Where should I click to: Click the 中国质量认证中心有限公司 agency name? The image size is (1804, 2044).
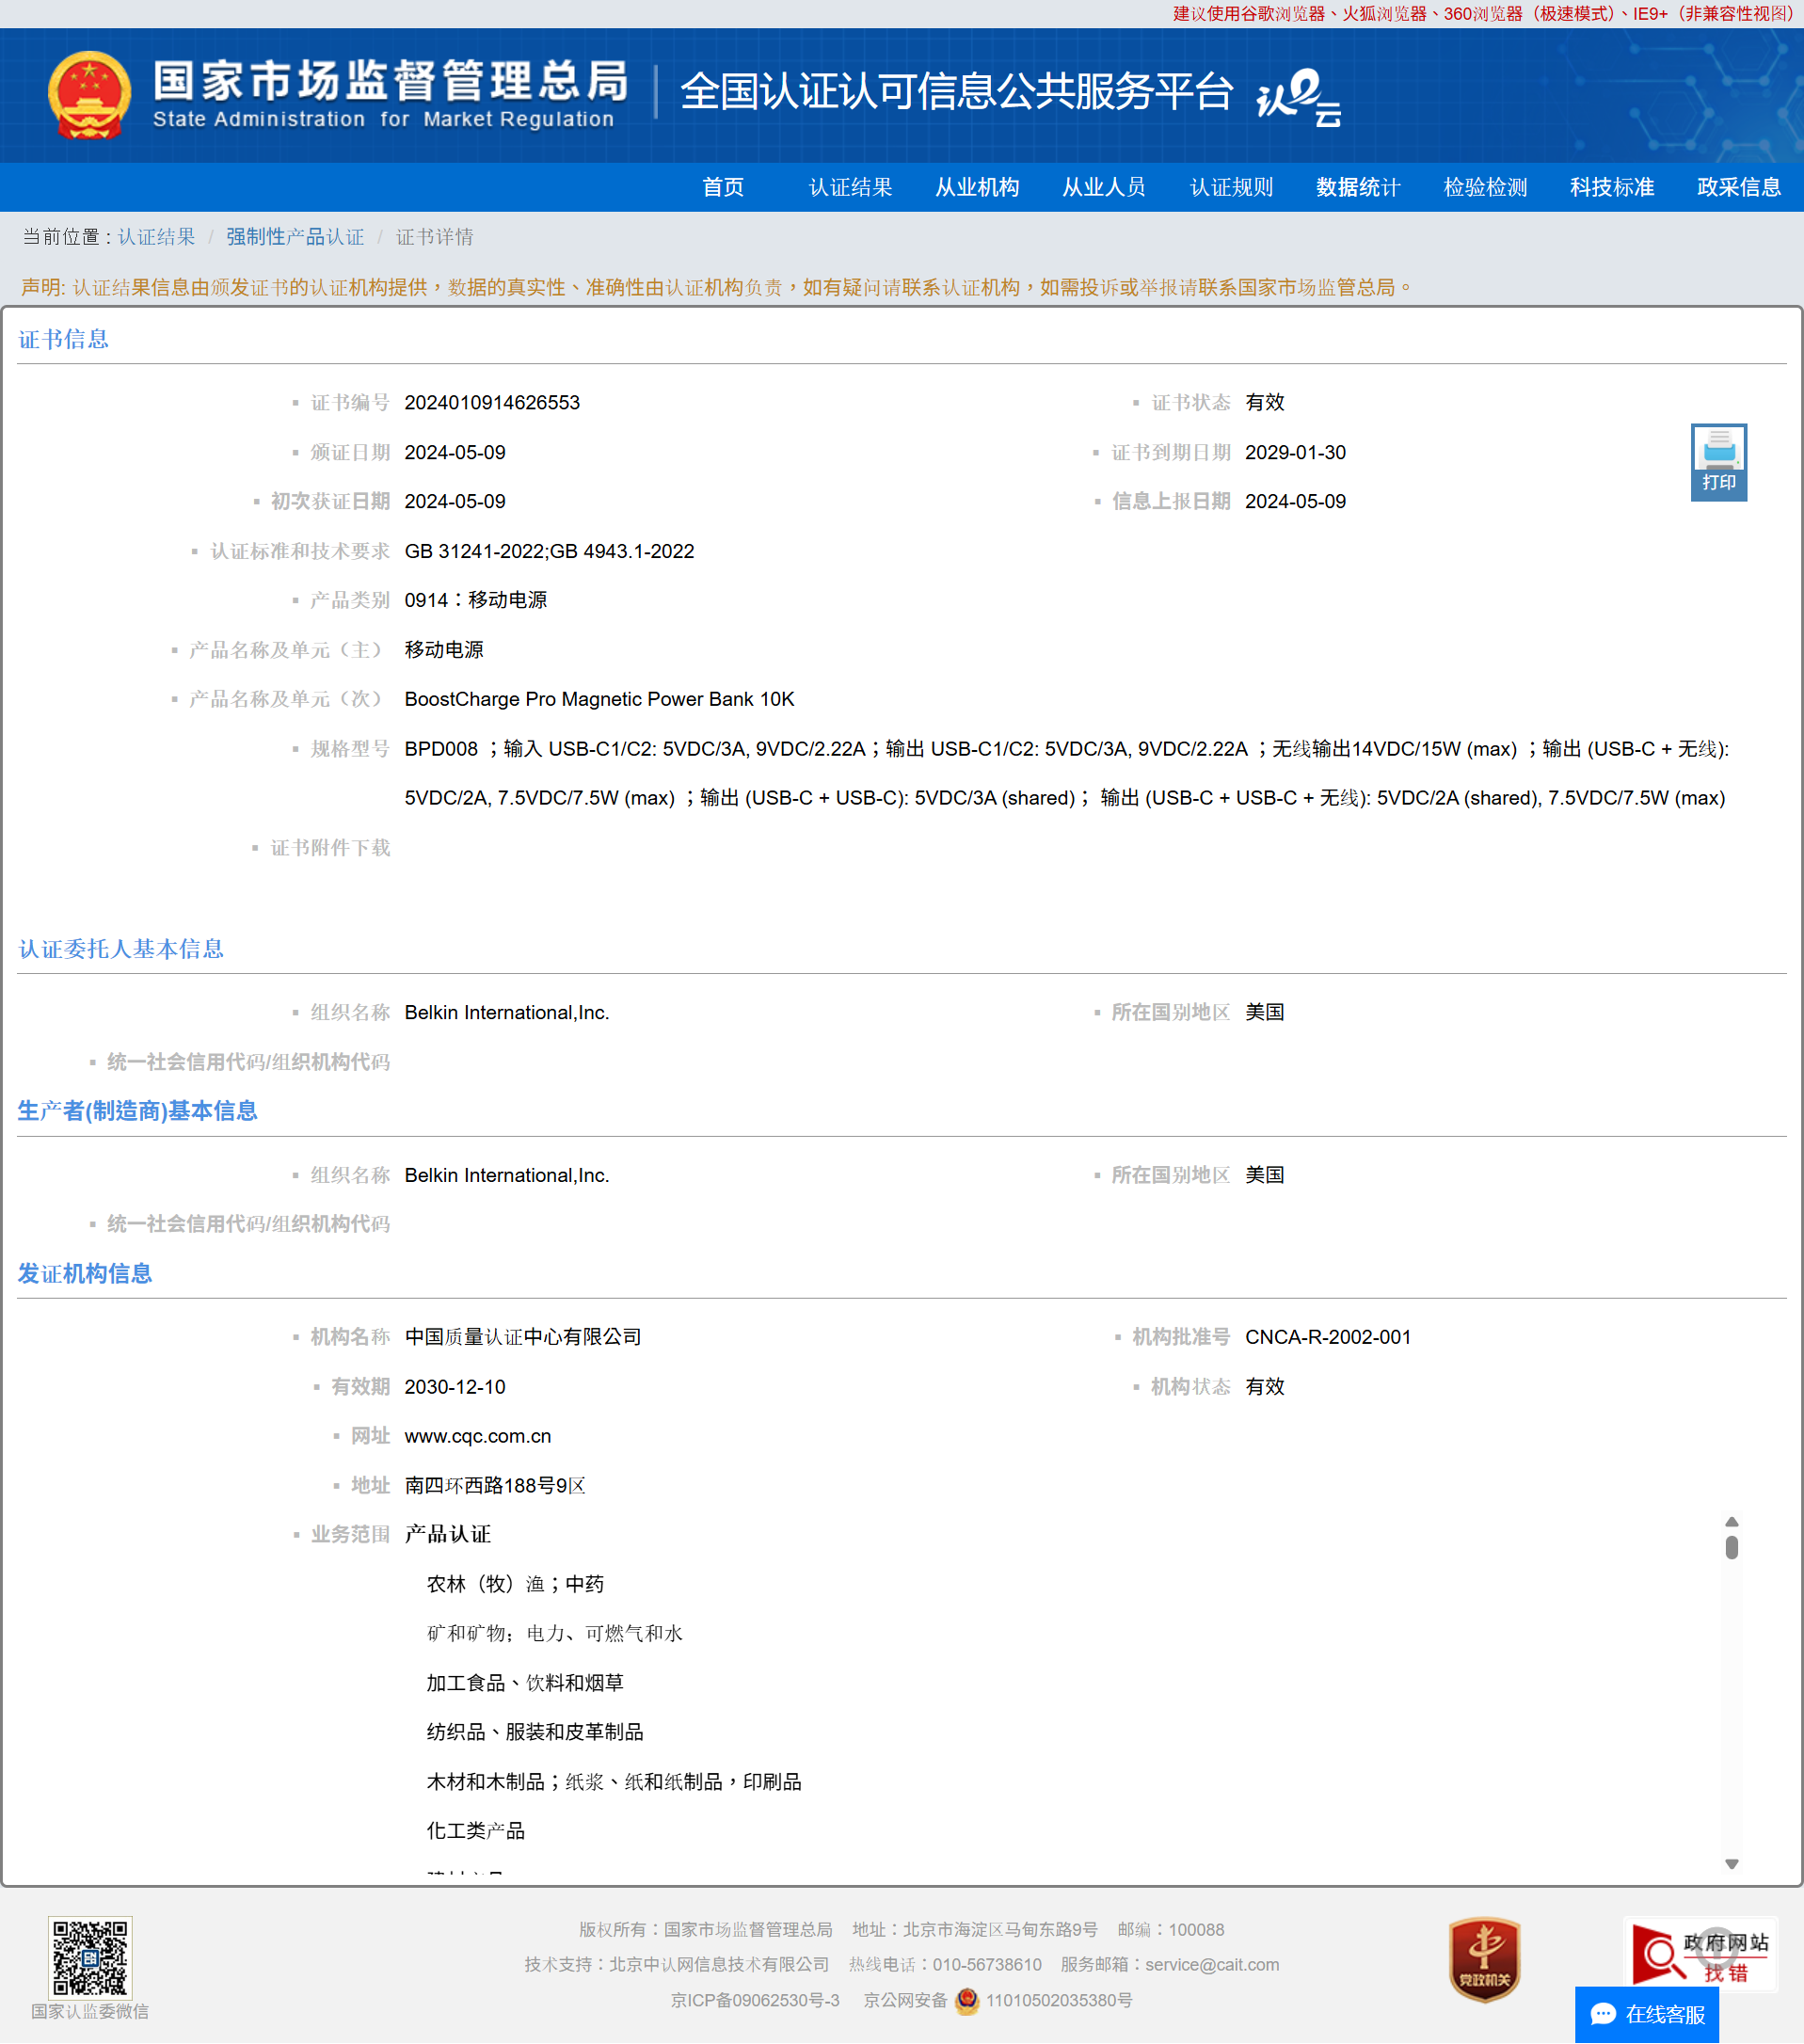523,1337
